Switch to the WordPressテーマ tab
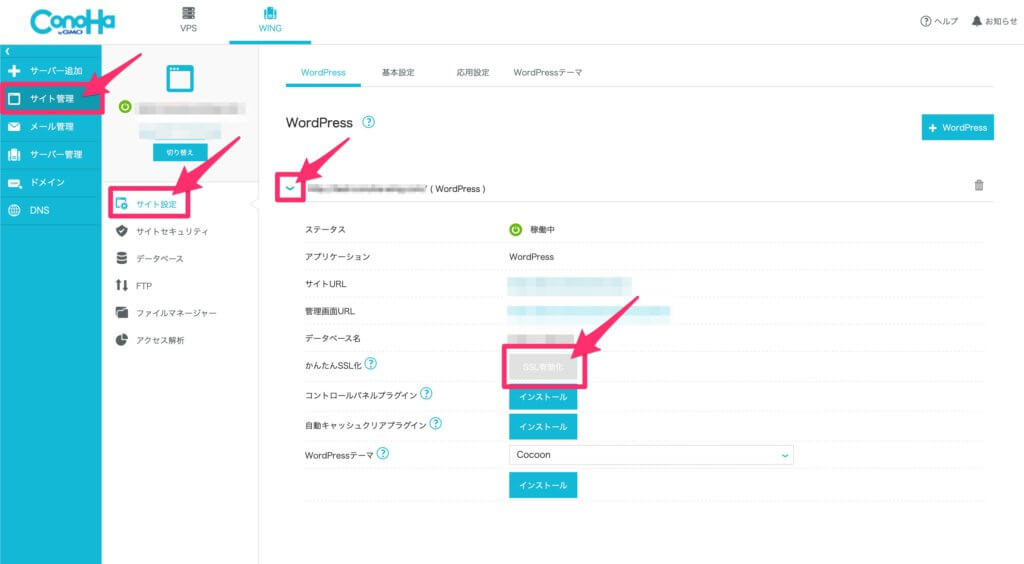Viewport: 1024px width, 564px height. tap(547, 72)
